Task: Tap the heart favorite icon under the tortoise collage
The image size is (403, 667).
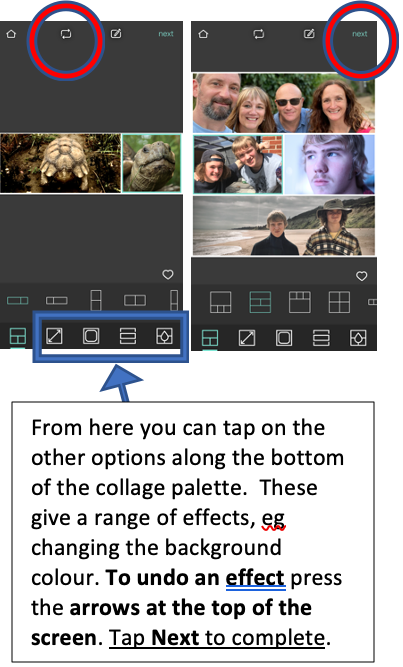Action: pos(168,275)
